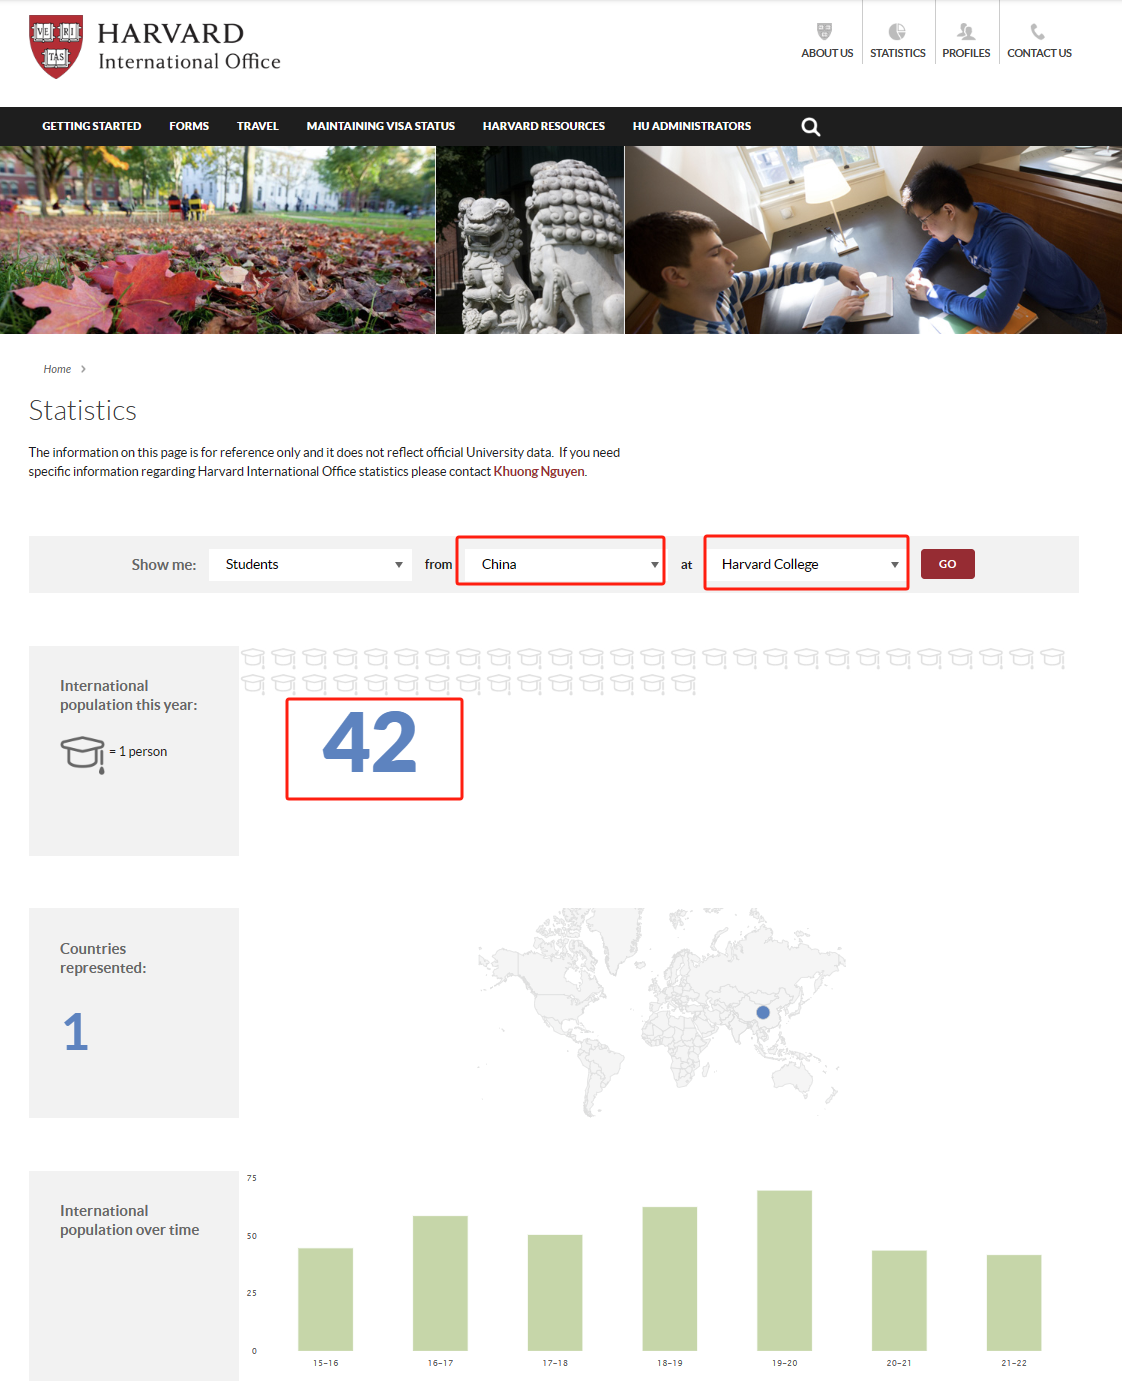This screenshot has height=1388, width=1122.
Task: Click the 18-19 bar in chart
Action: (670, 1279)
